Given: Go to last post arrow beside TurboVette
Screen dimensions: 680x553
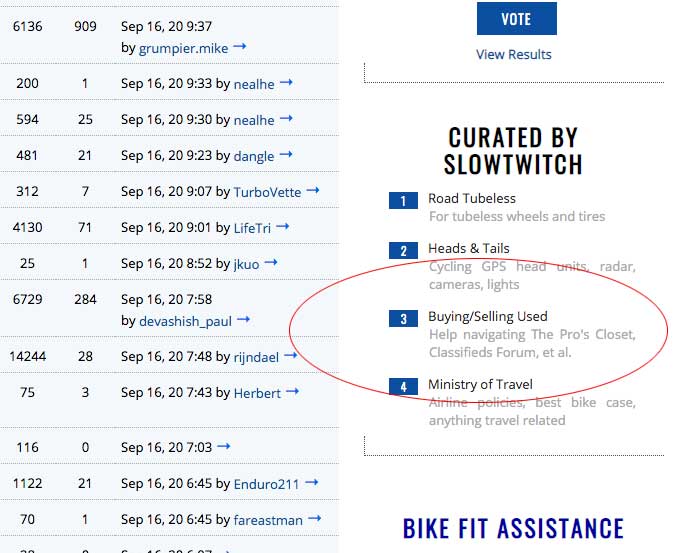Looking at the screenshot, I should point(313,190).
